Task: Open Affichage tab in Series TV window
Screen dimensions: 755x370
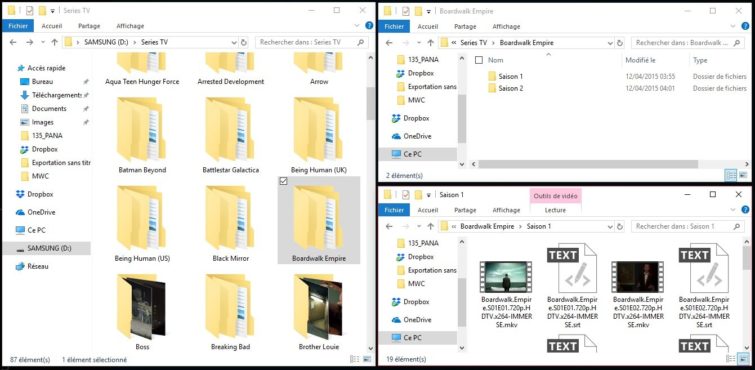Action: [130, 26]
